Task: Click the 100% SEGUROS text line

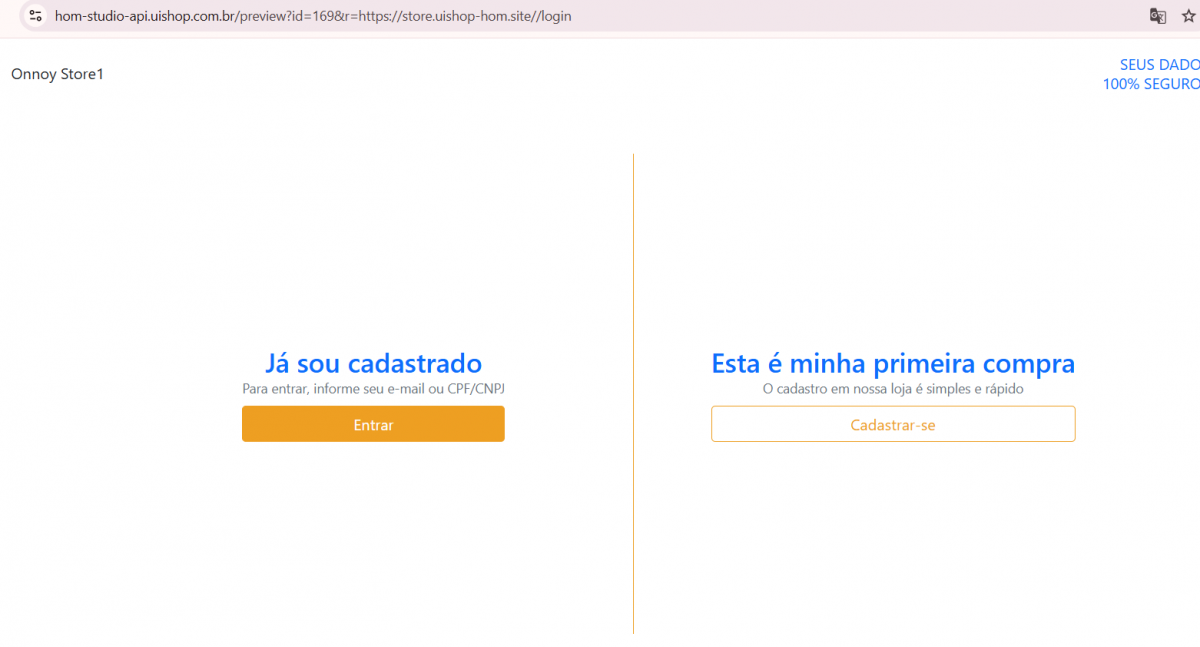Action: tap(1150, 84)
